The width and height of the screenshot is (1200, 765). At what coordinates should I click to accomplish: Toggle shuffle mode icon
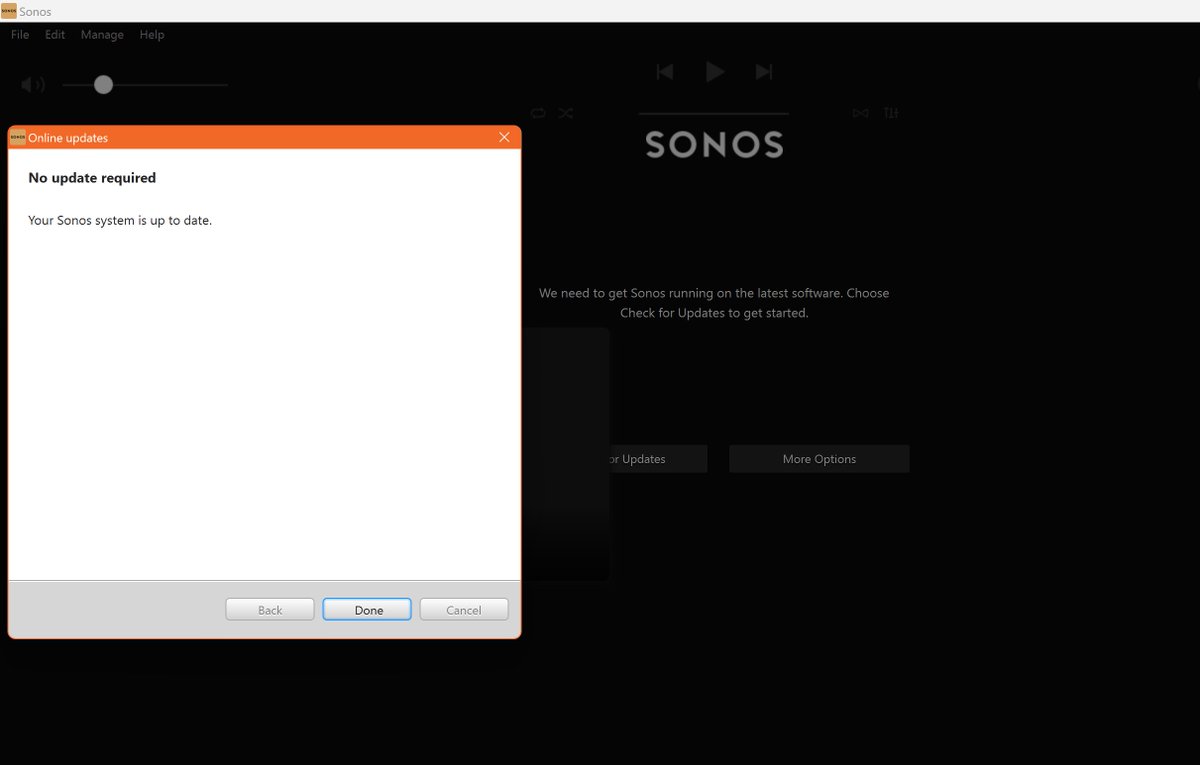coord(565,113)
